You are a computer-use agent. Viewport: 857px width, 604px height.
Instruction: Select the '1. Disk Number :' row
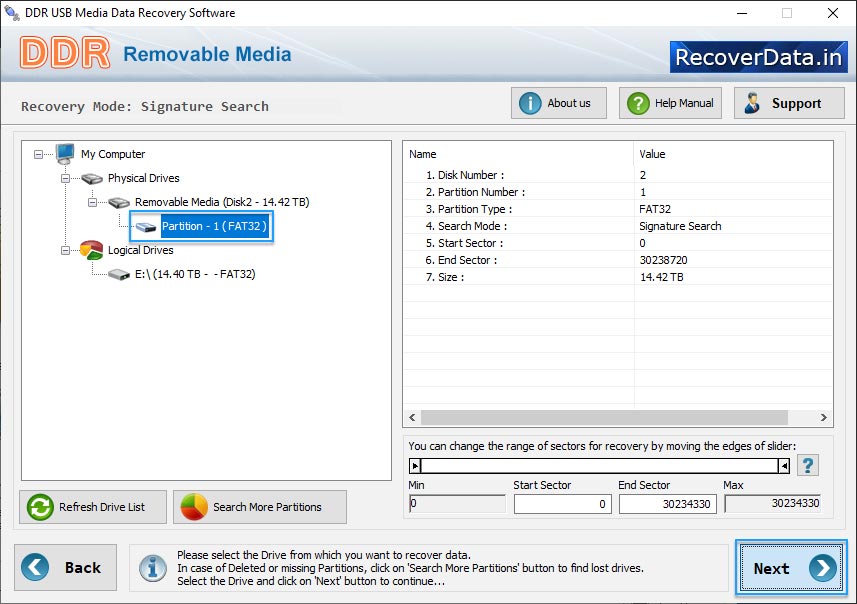618,175
